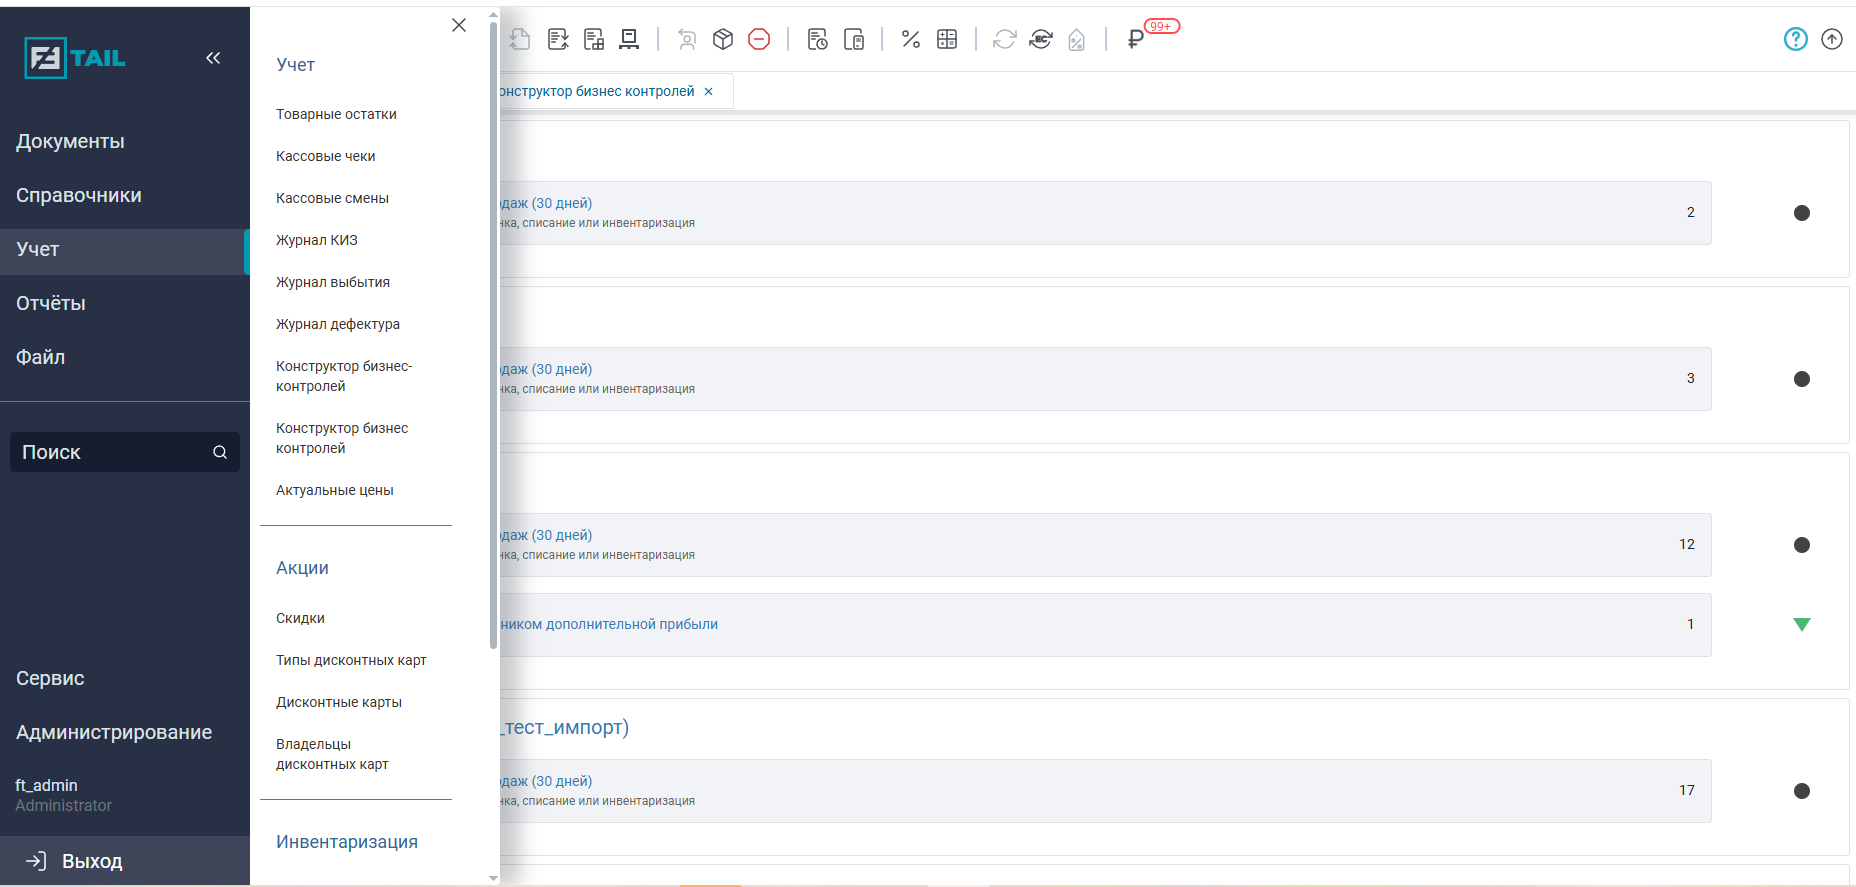
Task: Open the help question mark icon
Action: click(x=1795, y=39)
